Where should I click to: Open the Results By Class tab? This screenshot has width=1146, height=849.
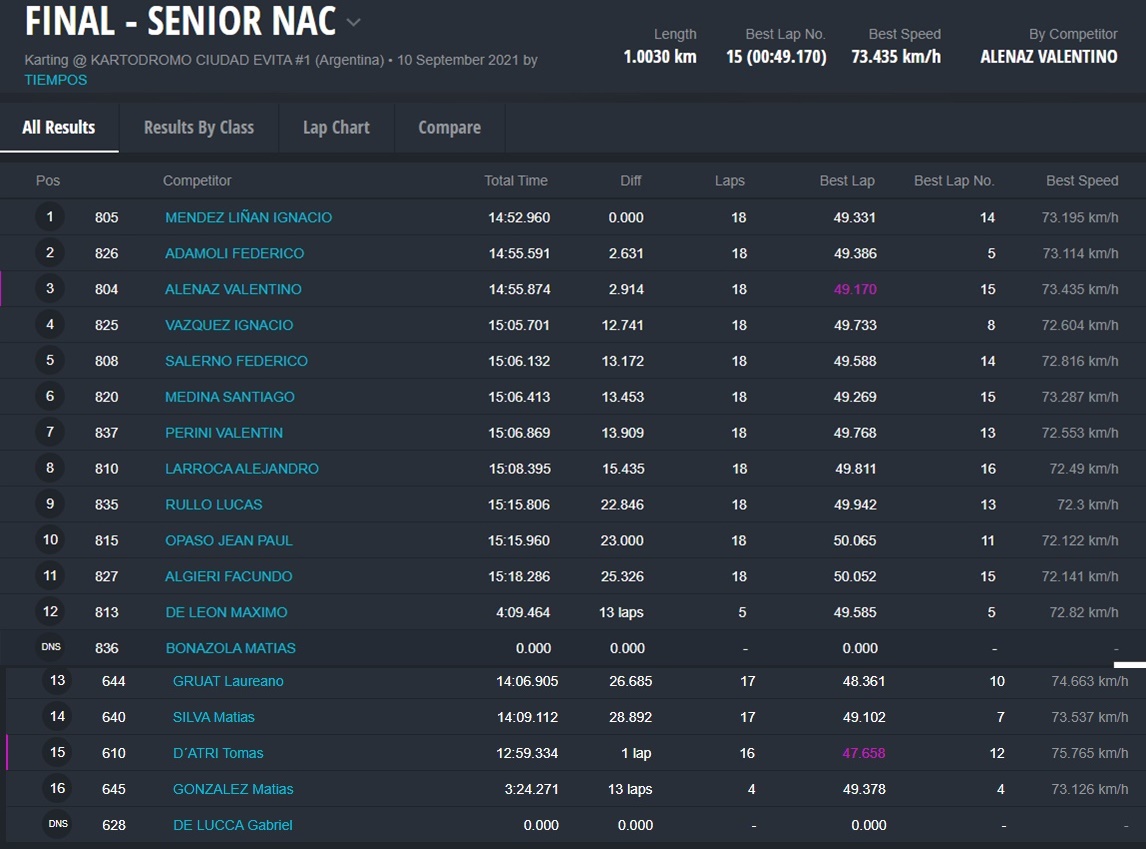point(198,128)
